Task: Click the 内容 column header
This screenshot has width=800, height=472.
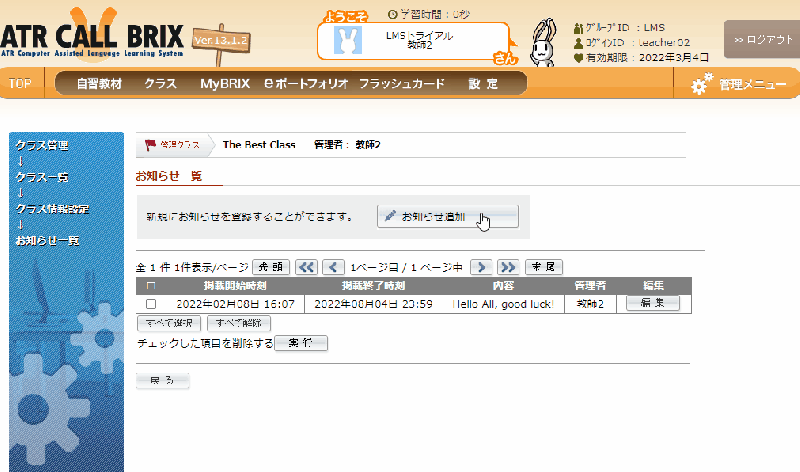Action: point(504,286)
